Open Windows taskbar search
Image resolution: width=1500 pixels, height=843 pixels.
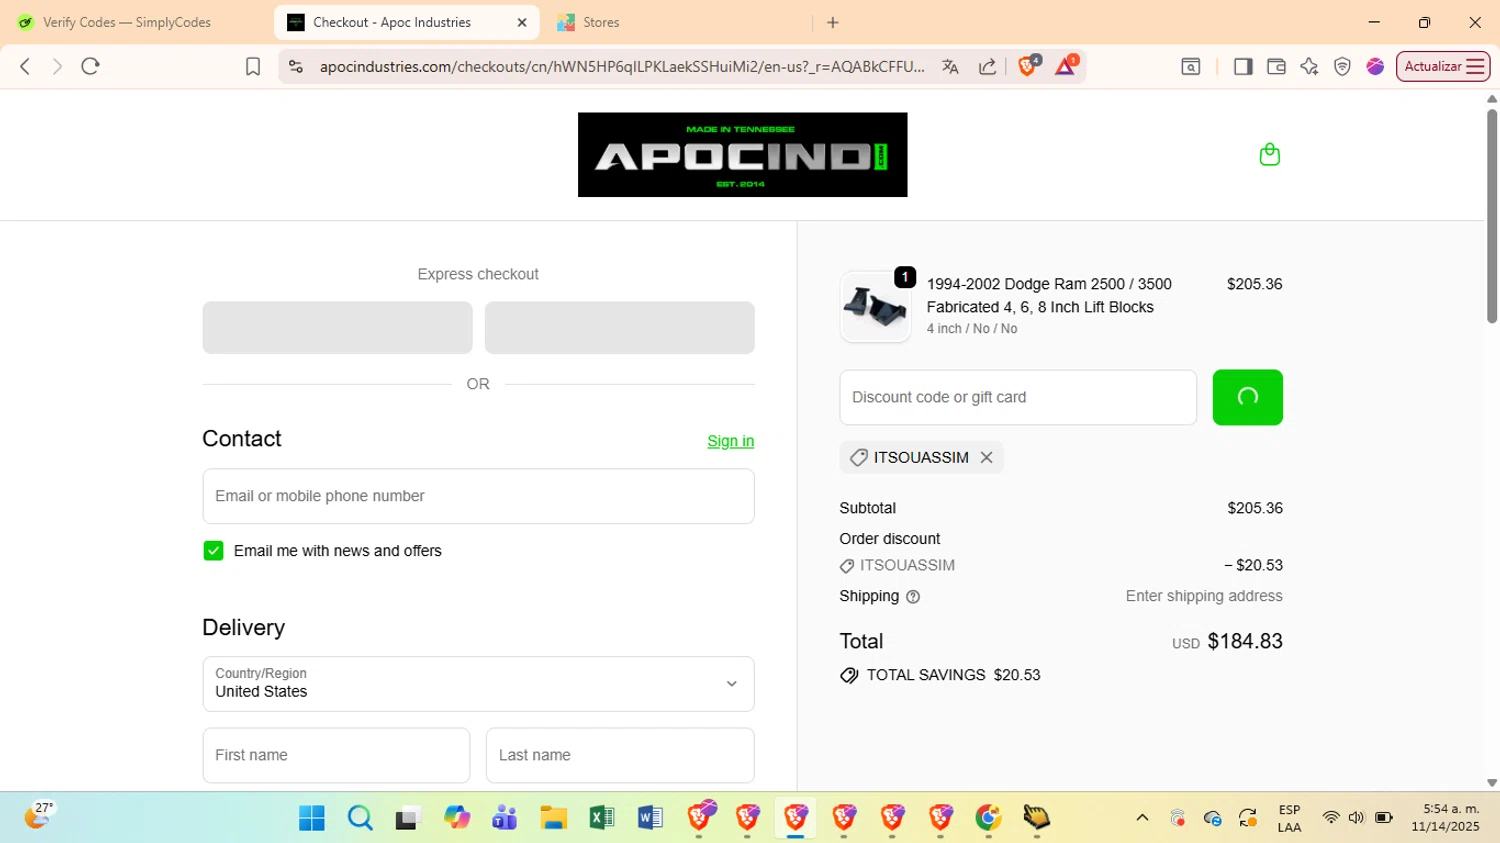360,818
